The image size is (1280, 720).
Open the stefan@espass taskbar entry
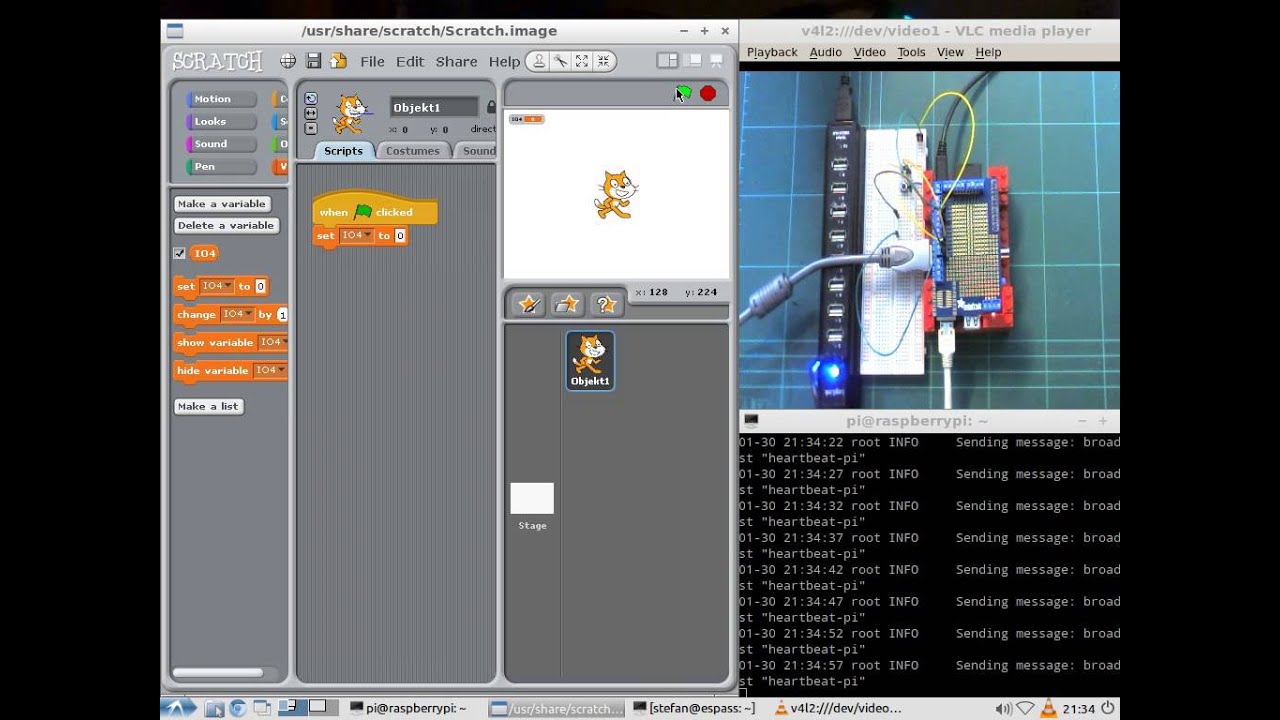[694, 708]
